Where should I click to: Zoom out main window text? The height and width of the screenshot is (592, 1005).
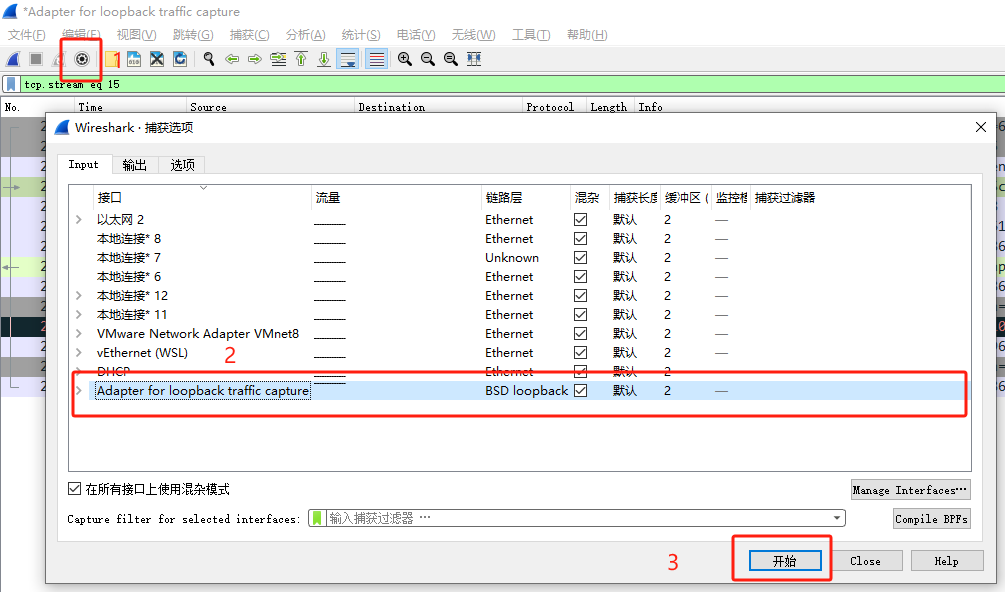tap(428, 60)
